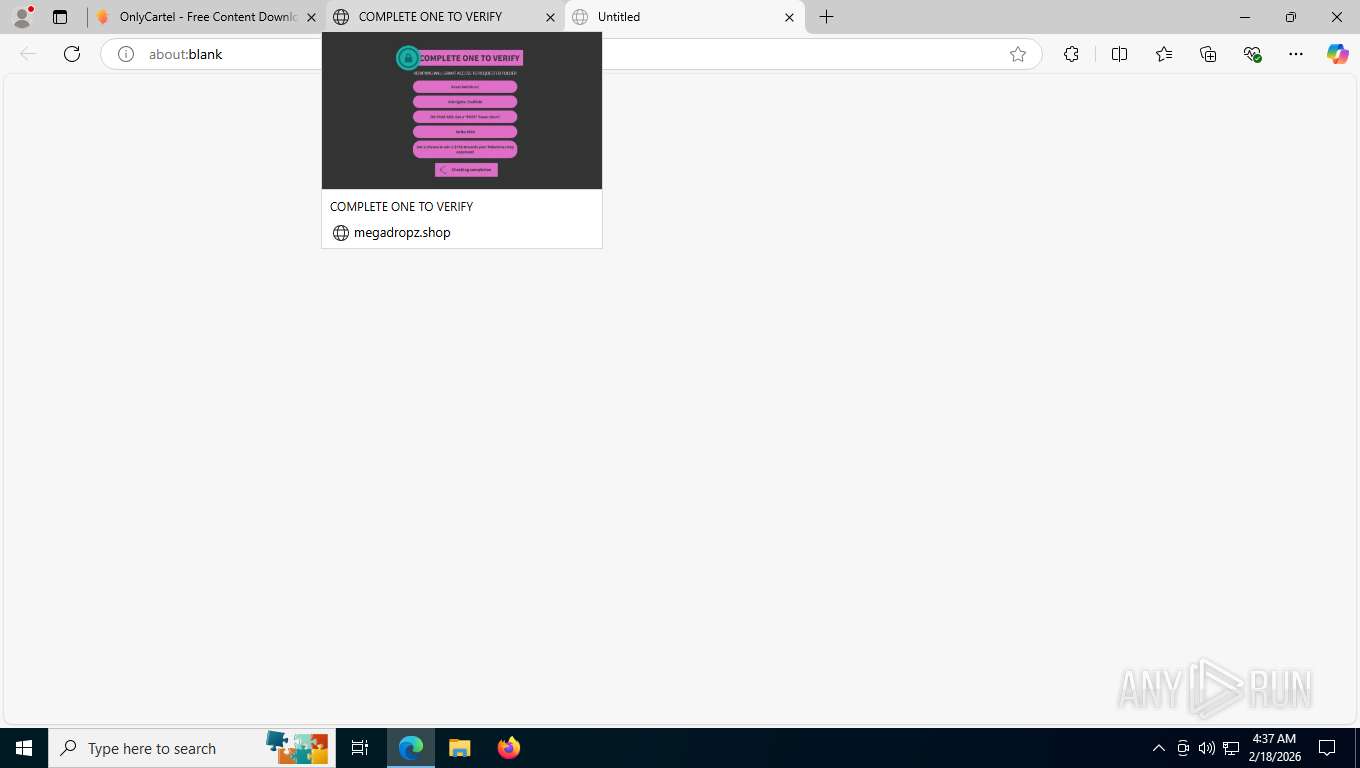Open network status tray icon

tap(1231, 748)
